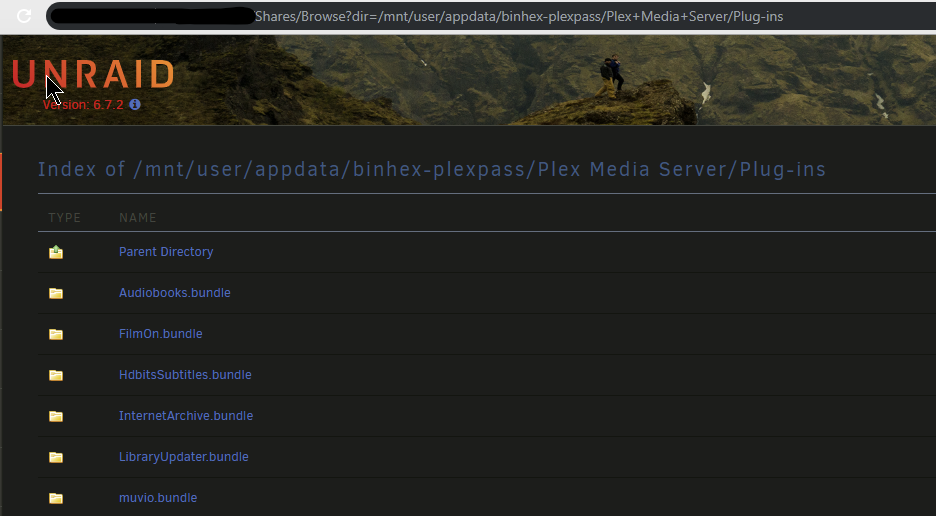
Task: Click the folder icon for LibraryUpdater.bundle
Action: 56,457
